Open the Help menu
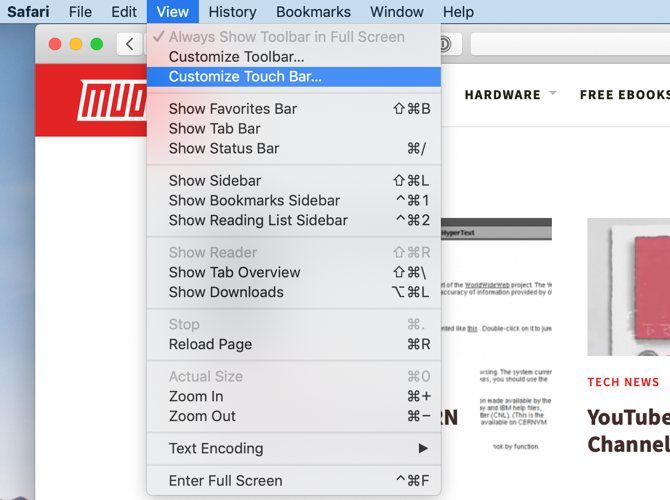The image size is (670, 500). 458,12
